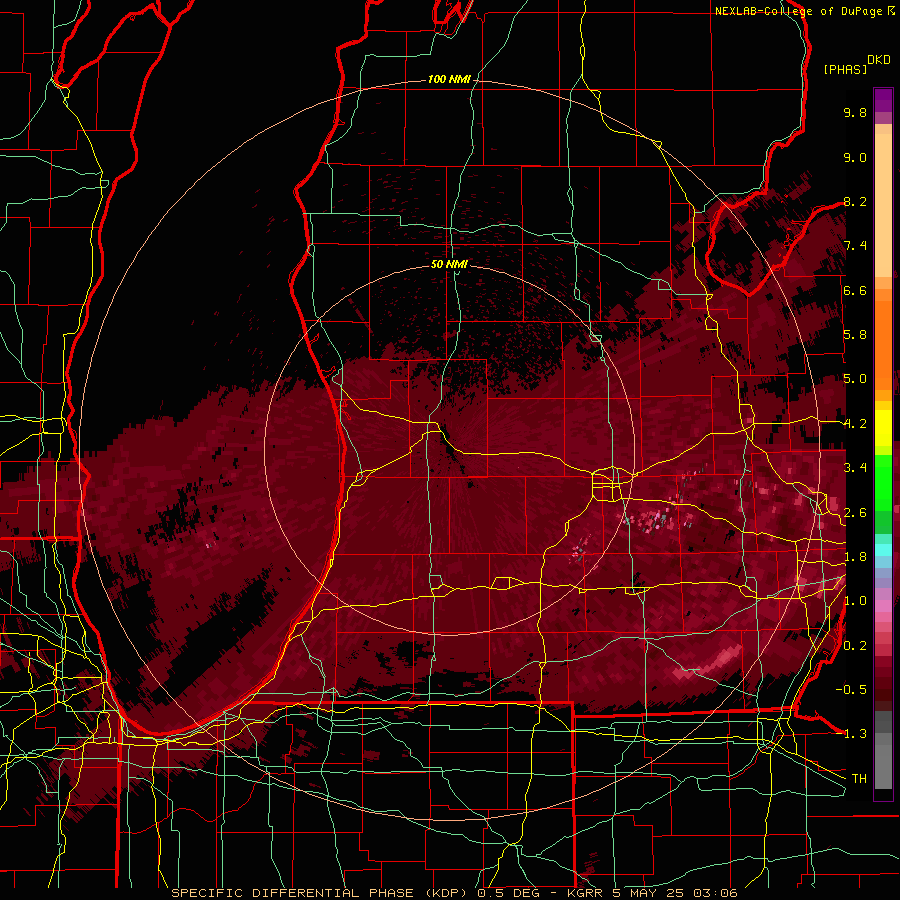Pick the yellow band on the color scale

coord(883,428)
